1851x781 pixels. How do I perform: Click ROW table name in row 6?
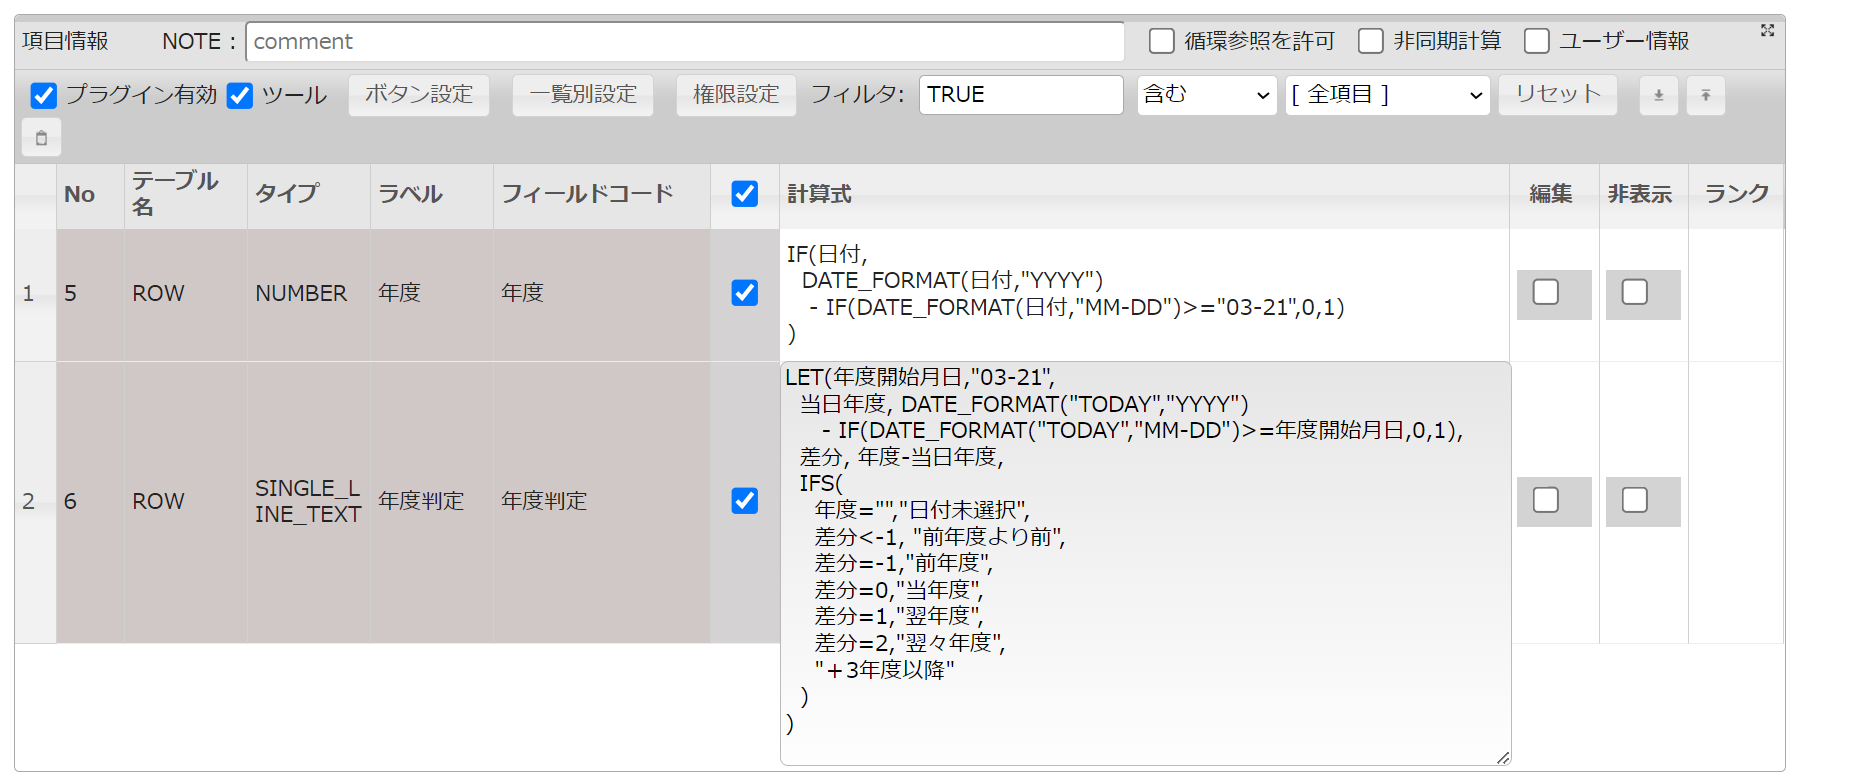tap(186, 502)
